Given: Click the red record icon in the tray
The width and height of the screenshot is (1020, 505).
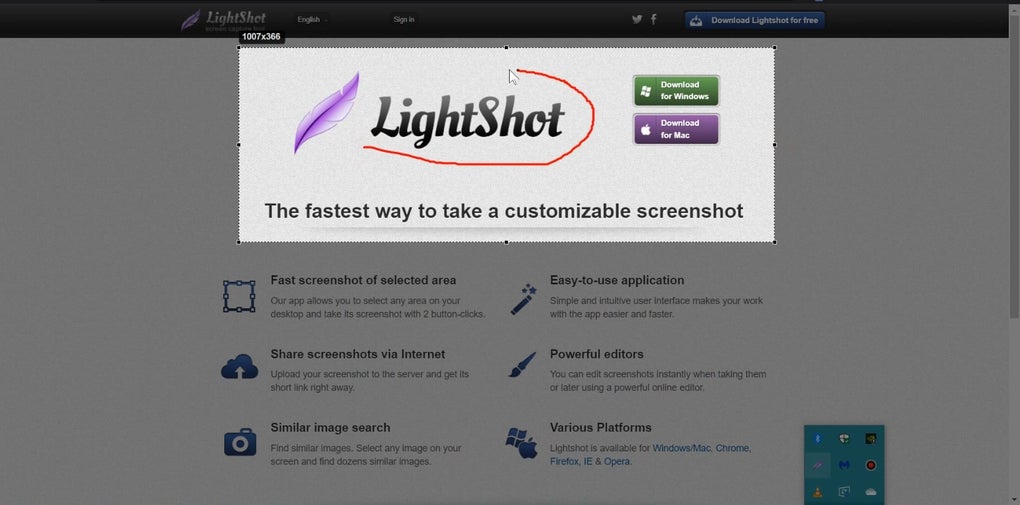Looking at the screenshot, I should 871,465.
